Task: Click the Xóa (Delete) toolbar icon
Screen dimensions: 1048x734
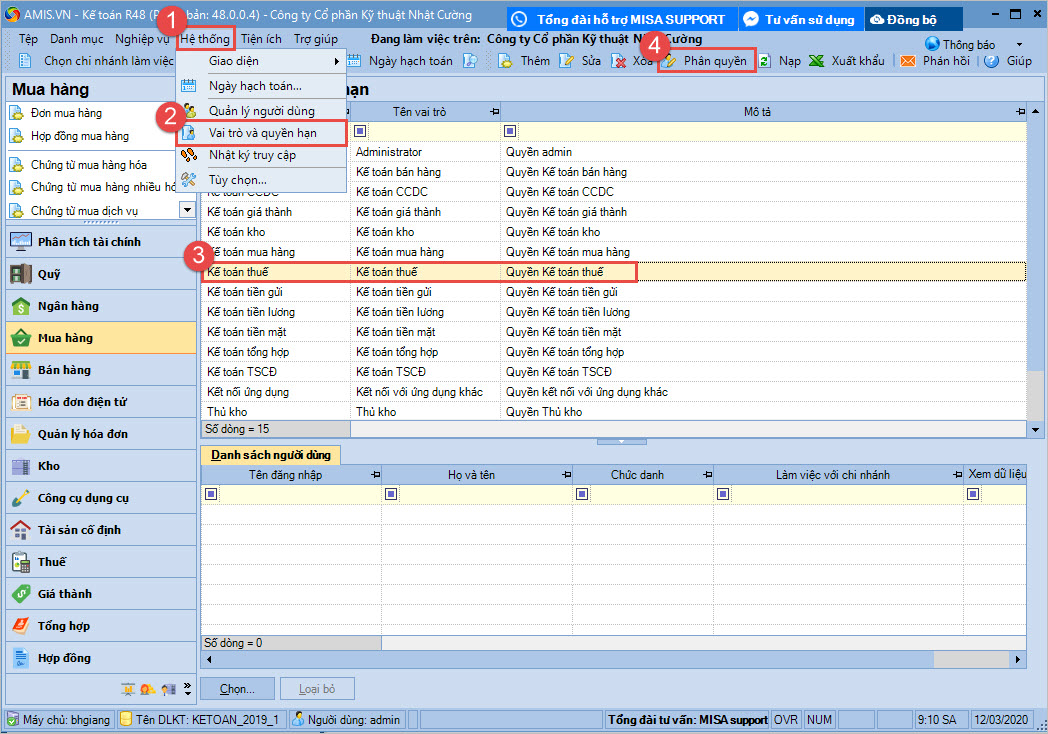Action: tap(619, 61)
